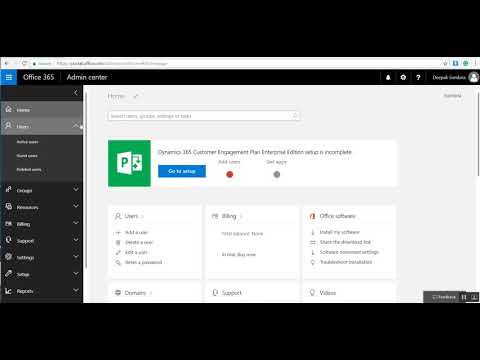
Task: Click the Go to setup button
Action: tap(182, 171)
